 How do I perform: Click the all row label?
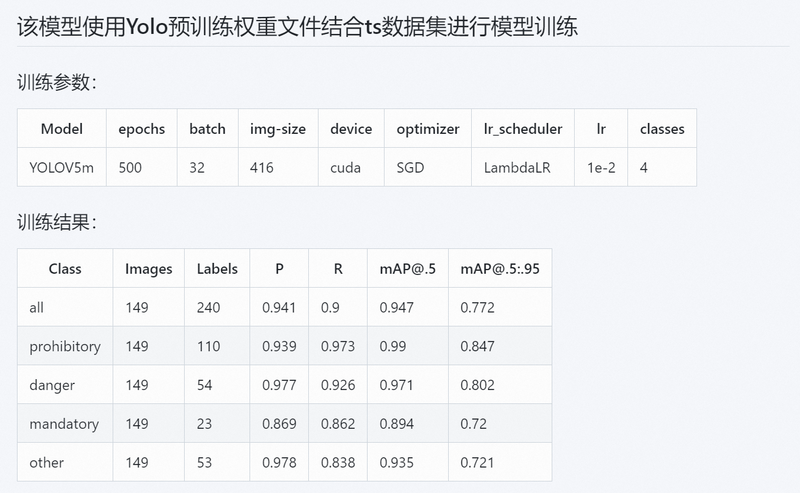[36, 307]
